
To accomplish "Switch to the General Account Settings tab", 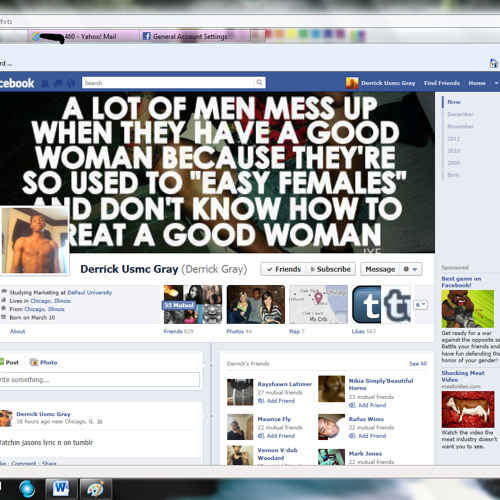I will [x=195, y=36].
